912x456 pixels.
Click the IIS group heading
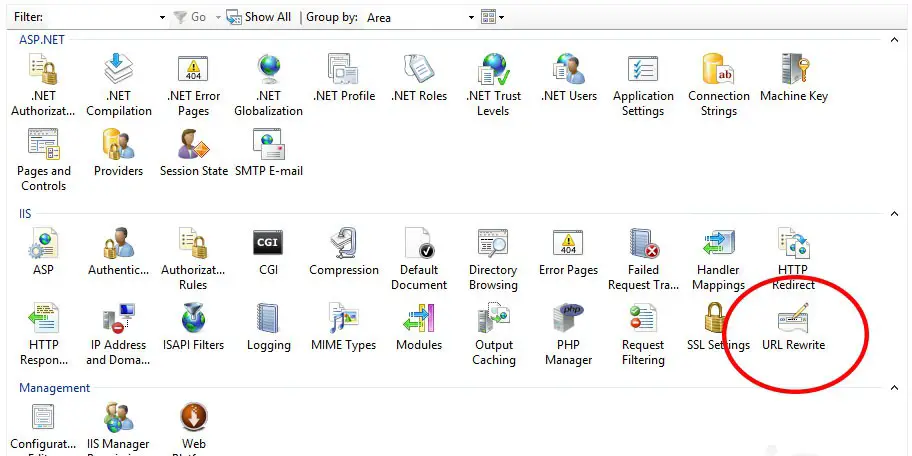pos(25,213)
